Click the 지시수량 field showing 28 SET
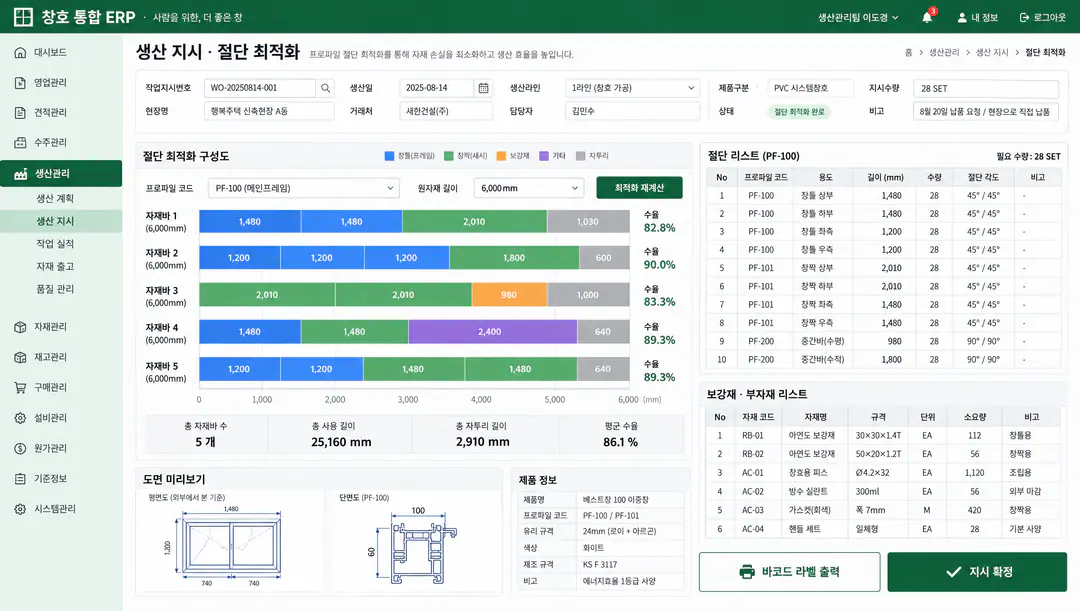 [986, 88]
